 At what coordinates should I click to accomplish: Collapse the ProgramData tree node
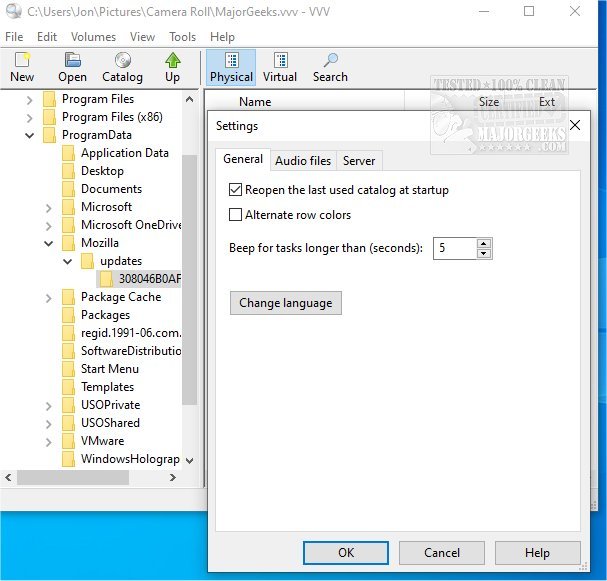(29, 135)
